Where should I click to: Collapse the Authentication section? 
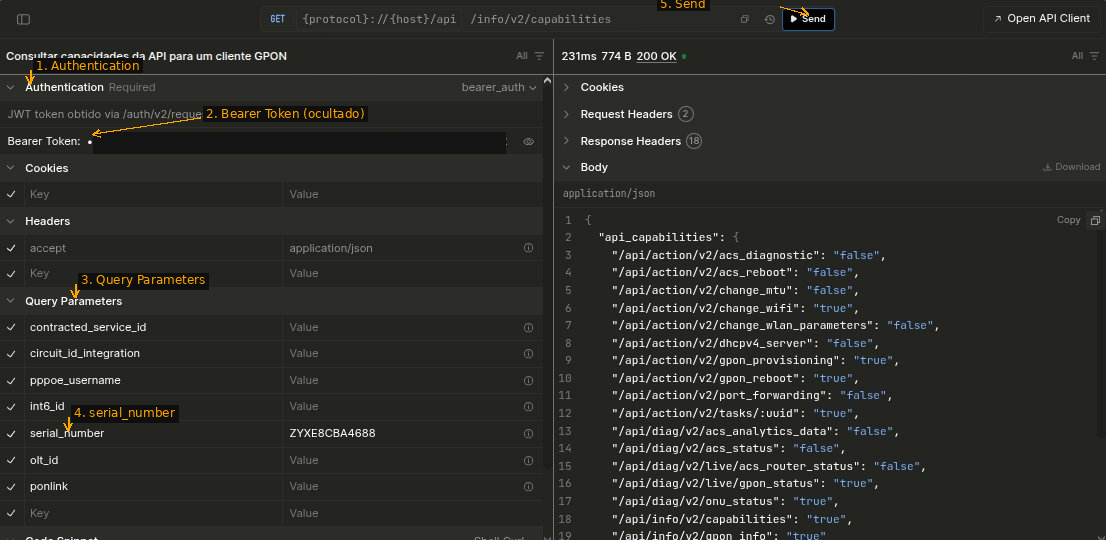click(x=11, y=87)
